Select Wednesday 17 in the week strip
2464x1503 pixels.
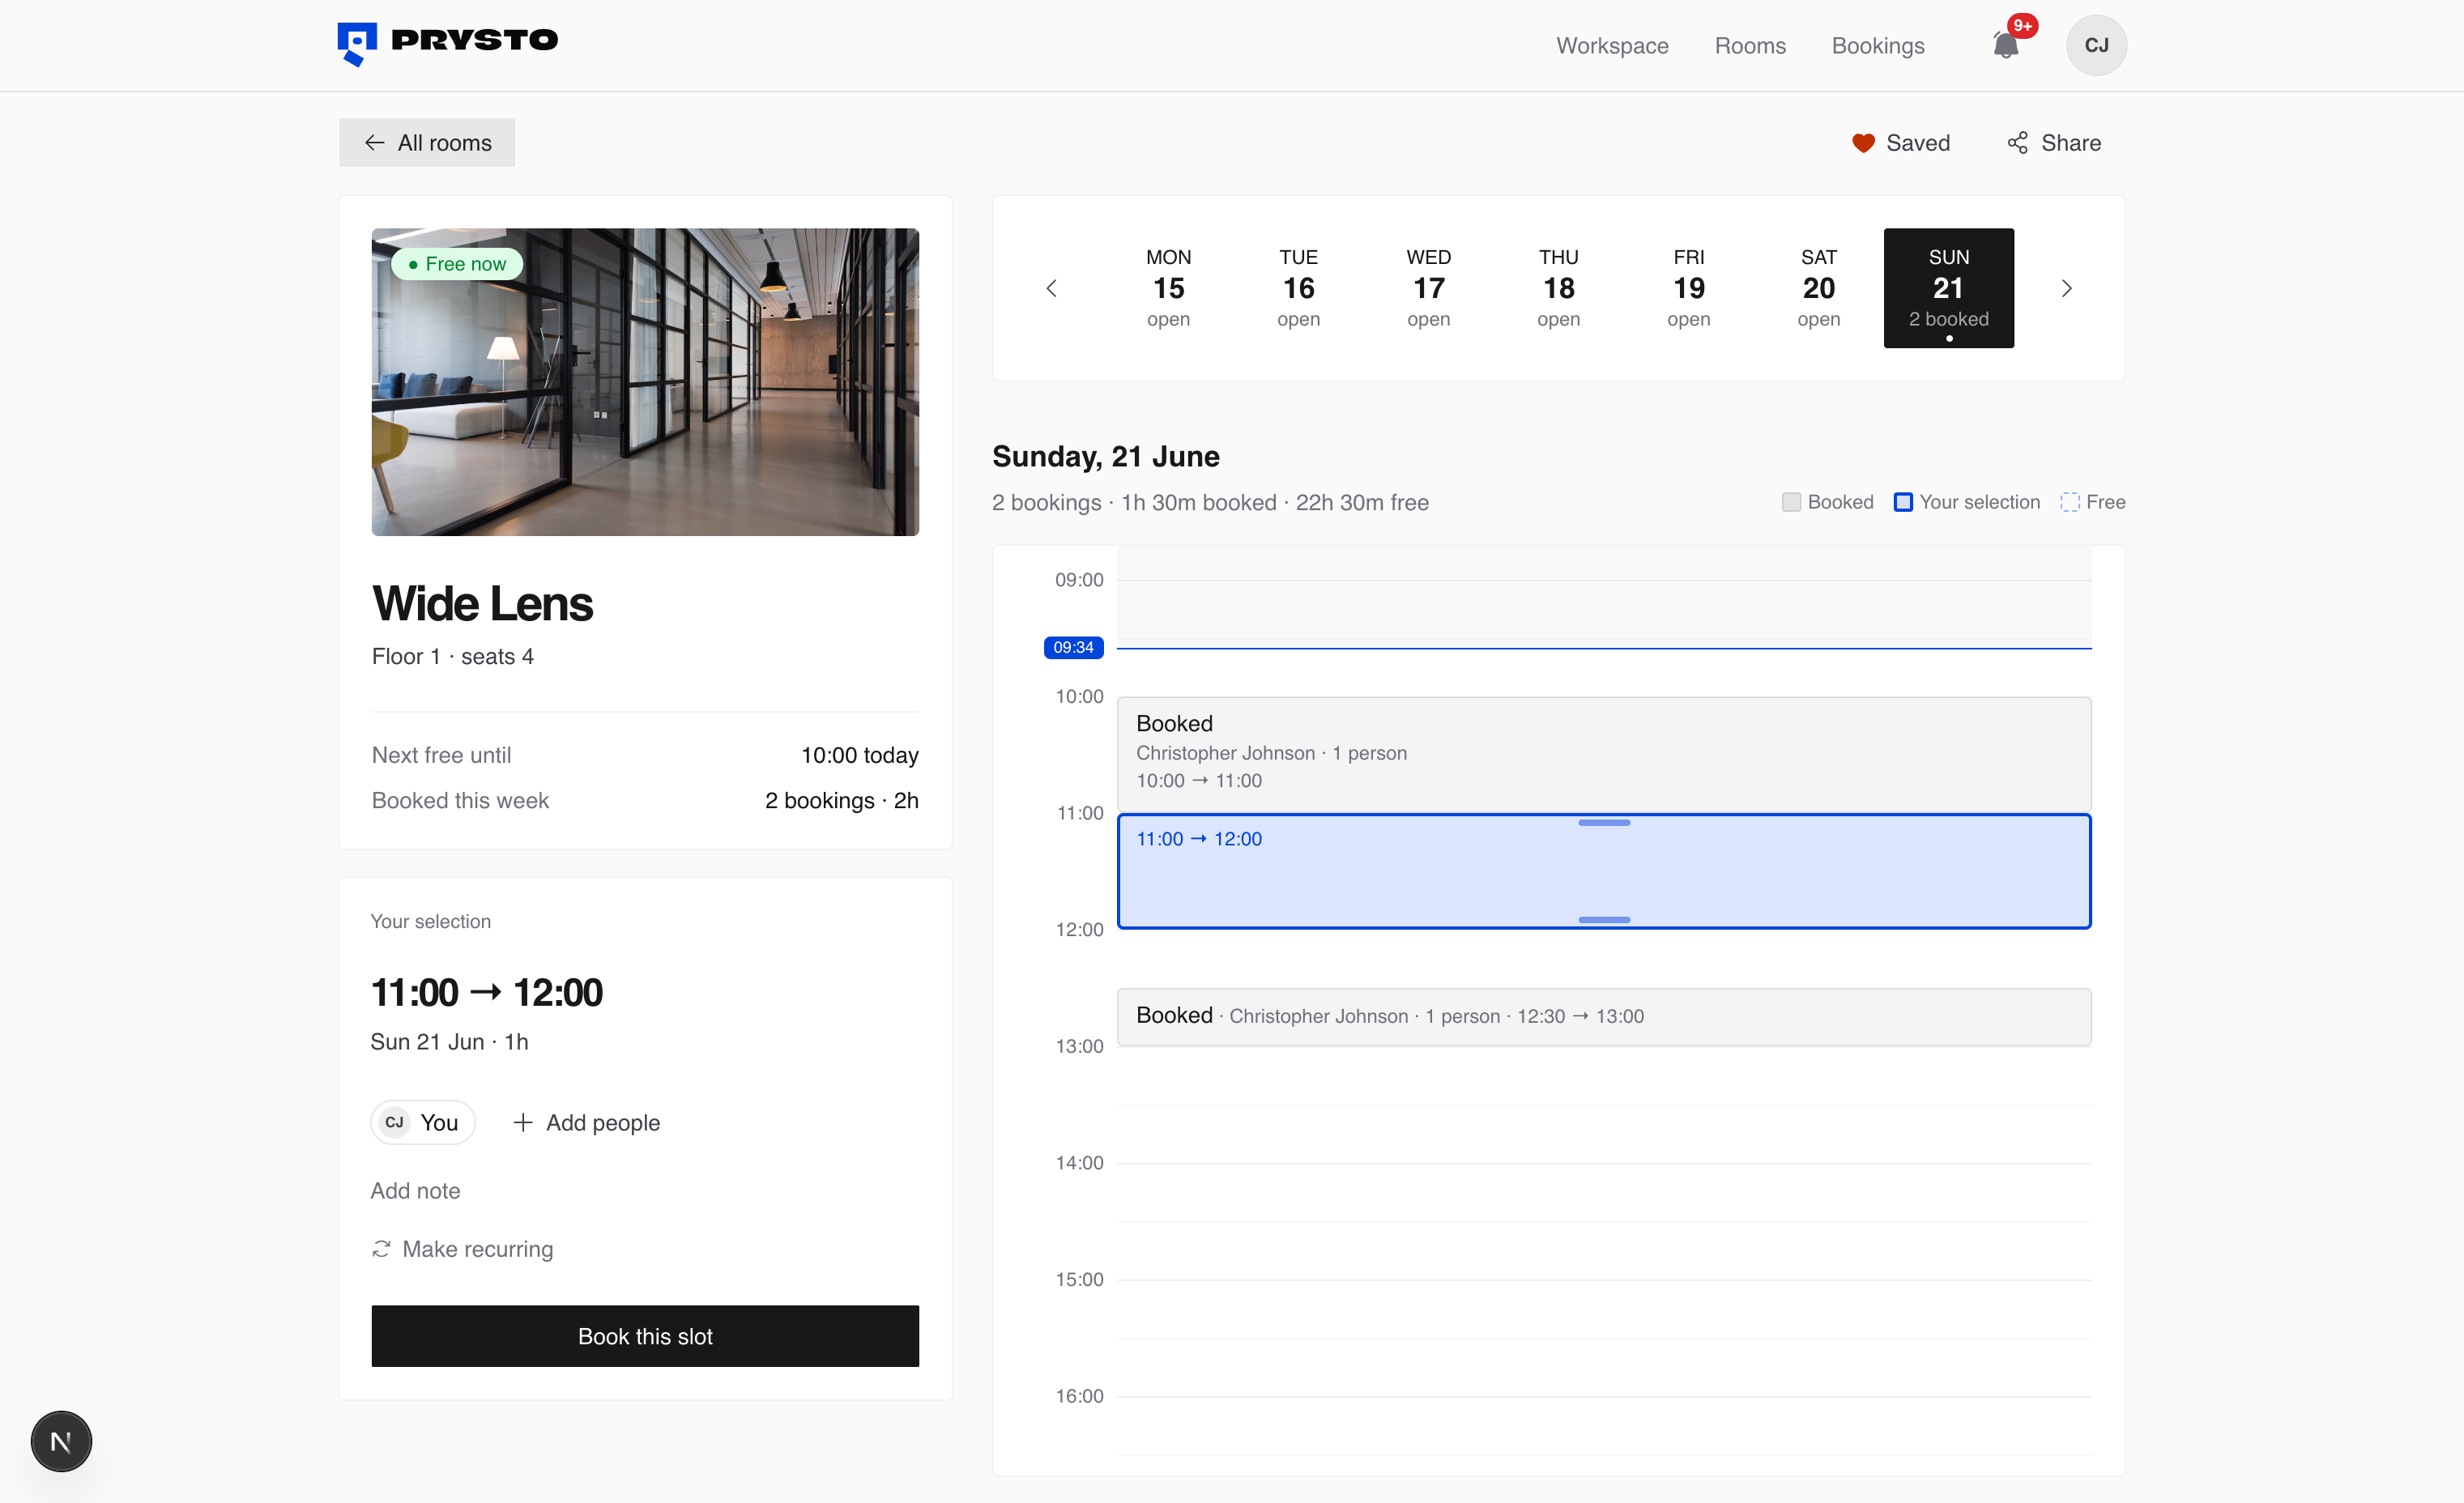tap(1428, 288)
